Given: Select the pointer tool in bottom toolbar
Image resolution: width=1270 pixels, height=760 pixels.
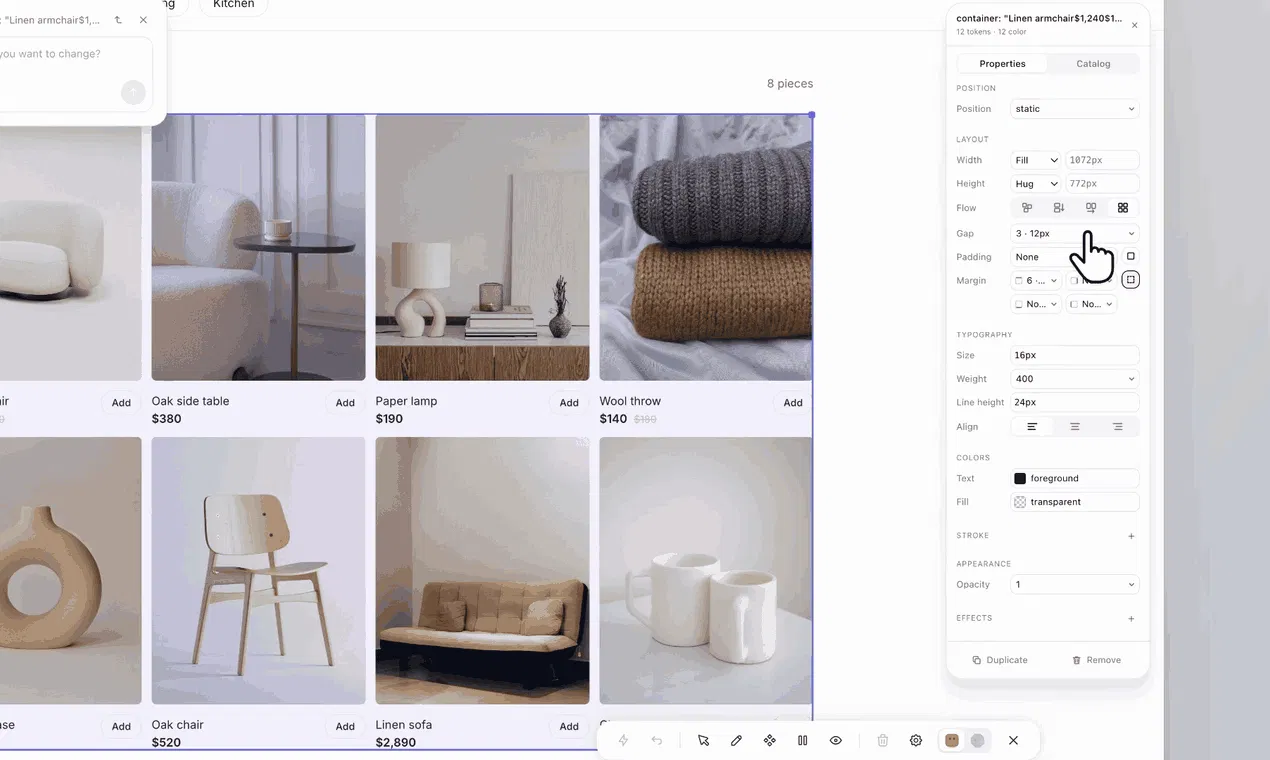Looking at the screenshot, I should [703, 741].
